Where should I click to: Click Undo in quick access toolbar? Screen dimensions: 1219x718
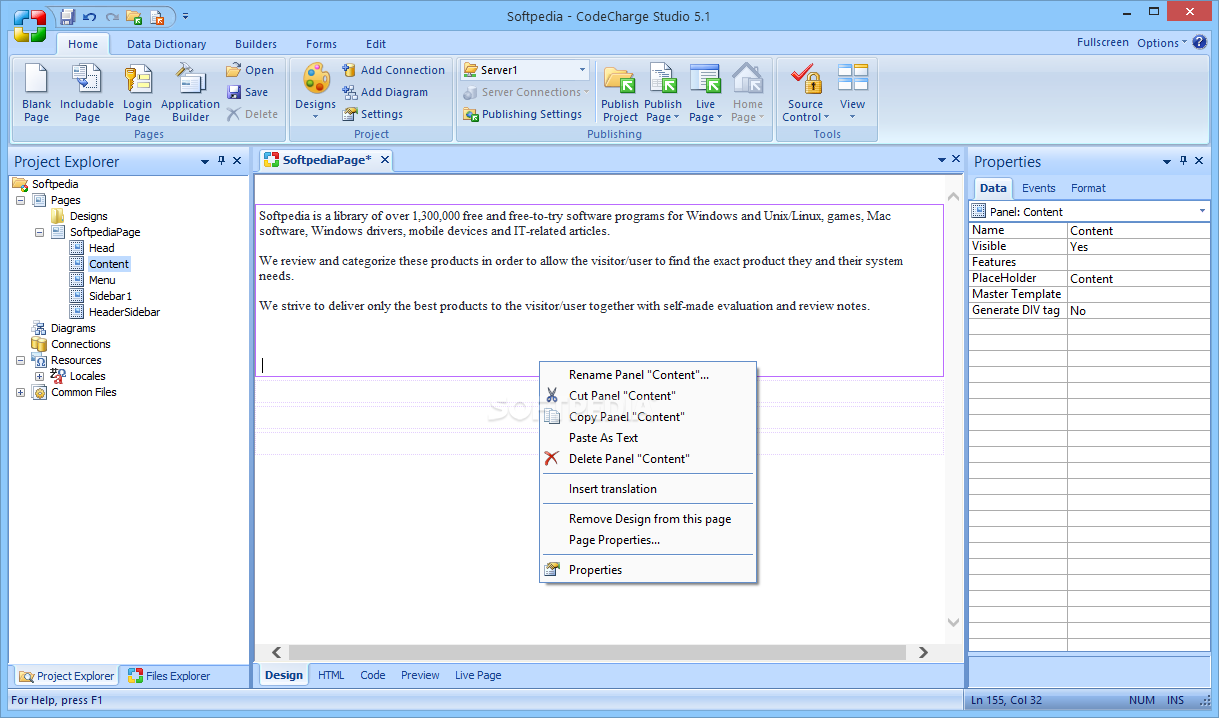(x=89, y=17)
